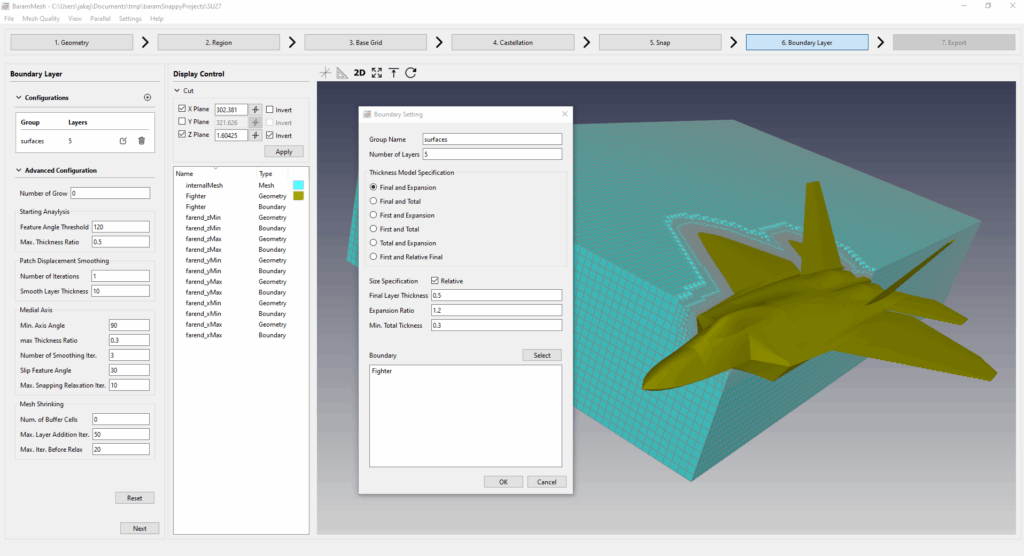Pick the X Plane cut position

[x=255, y=110]
